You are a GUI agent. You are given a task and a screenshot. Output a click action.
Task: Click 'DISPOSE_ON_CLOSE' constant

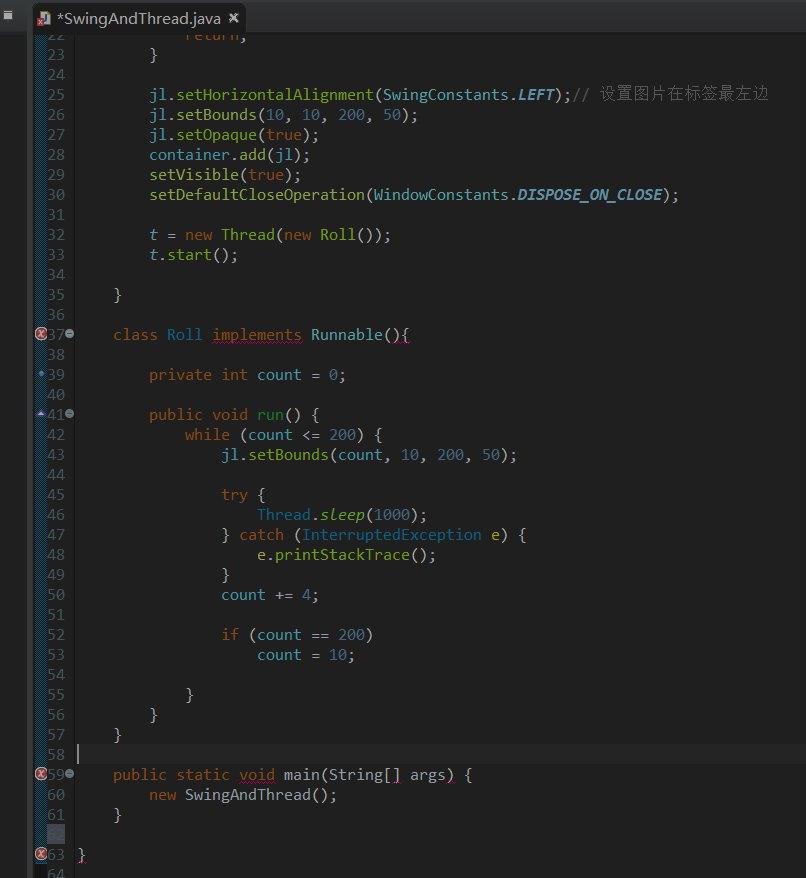[590, 195]
